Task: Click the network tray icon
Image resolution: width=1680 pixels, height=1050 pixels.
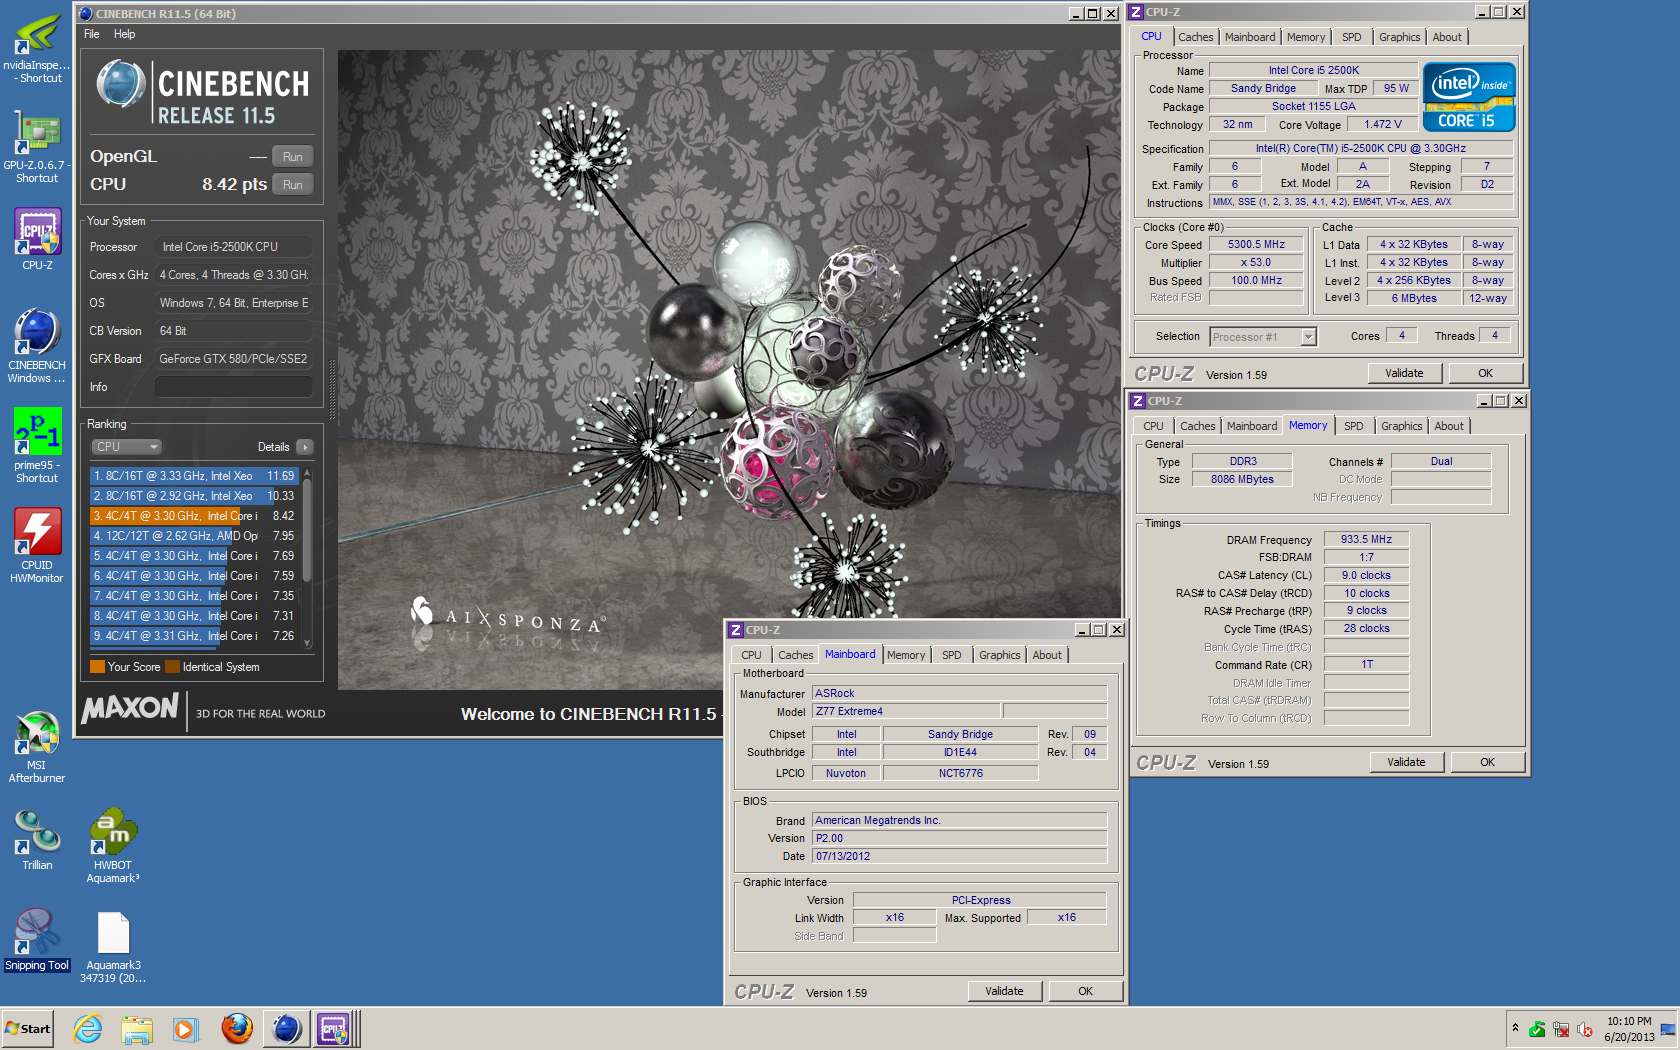Action: pyautogui.click(x=1561, y=1029)
